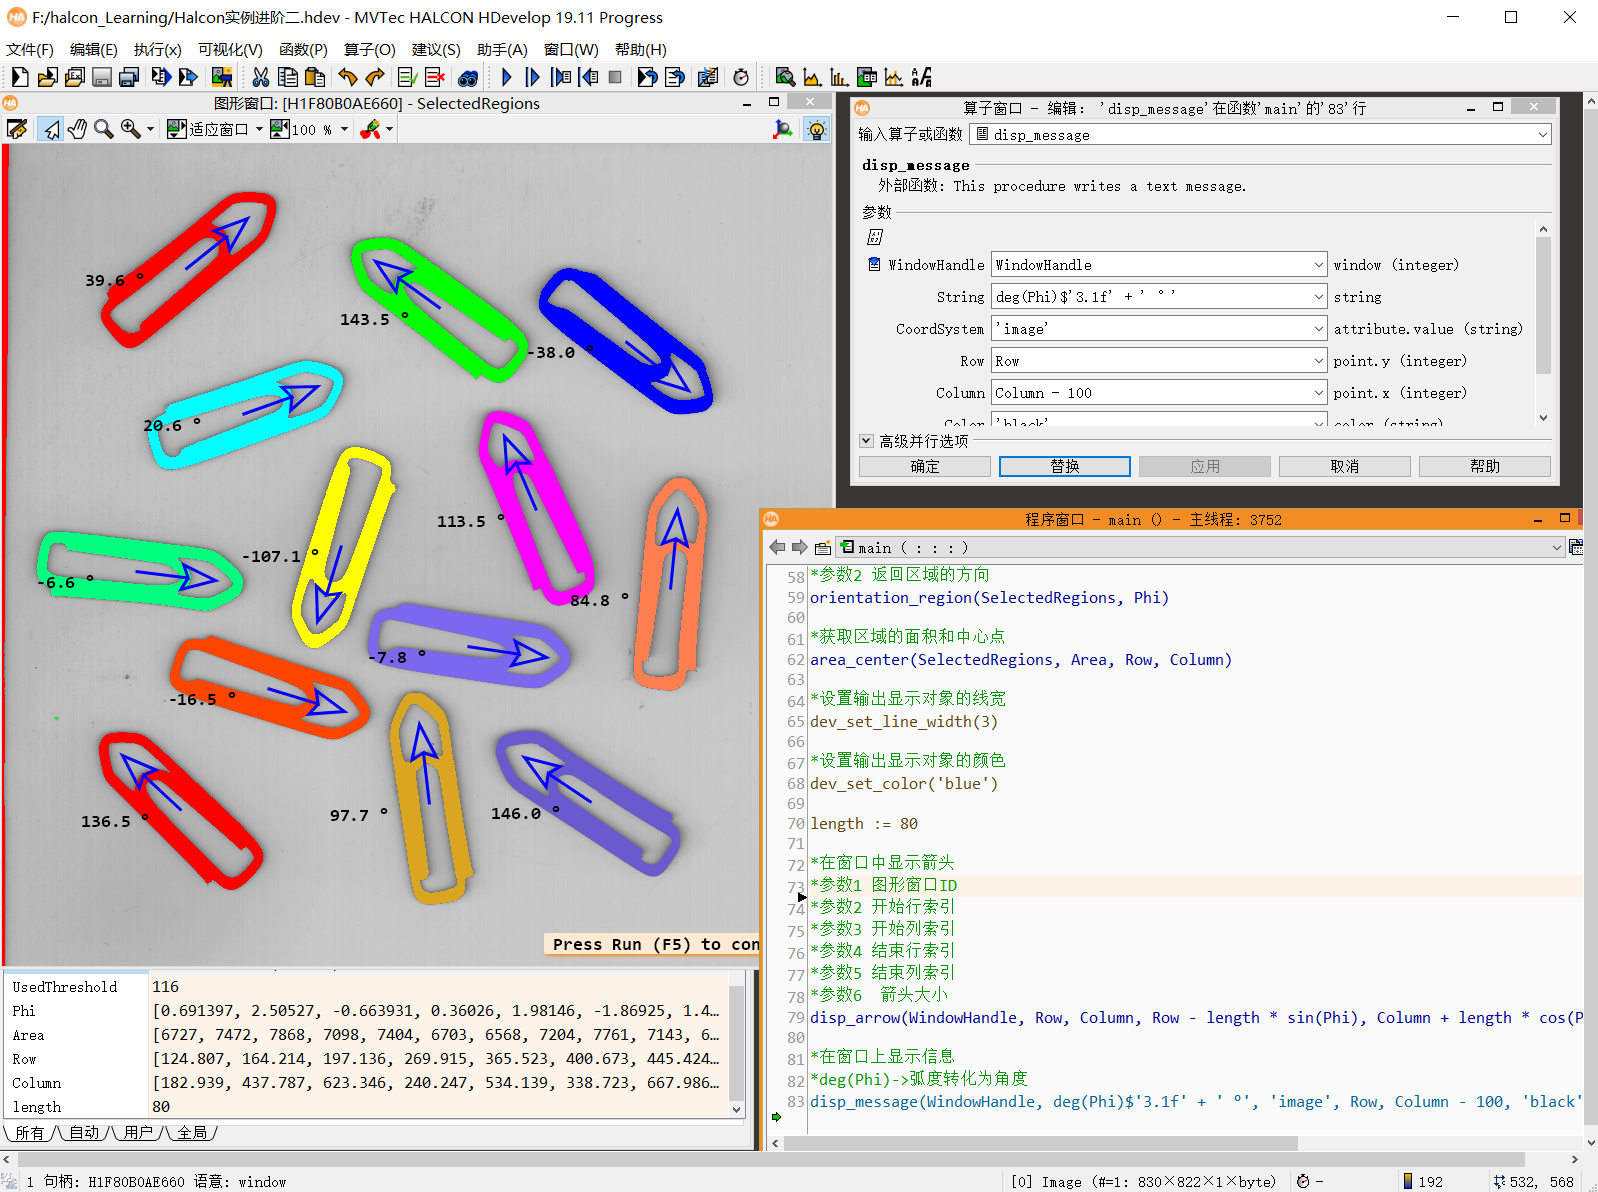Toggle the lightbulb icon in graphics window toolbar
The height and width of the screenshot is (1192, 1598).
click(817, 129)
